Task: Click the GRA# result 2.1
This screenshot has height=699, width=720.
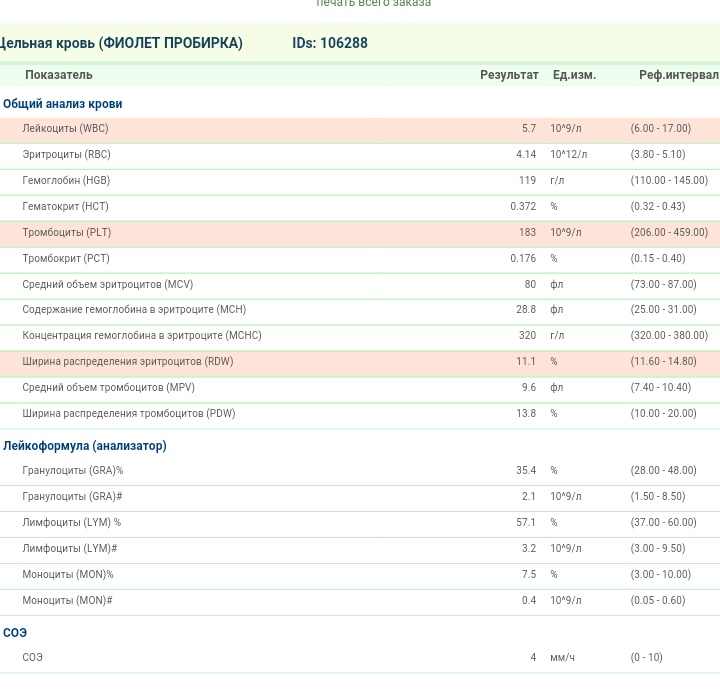Action: coord(529,496)
